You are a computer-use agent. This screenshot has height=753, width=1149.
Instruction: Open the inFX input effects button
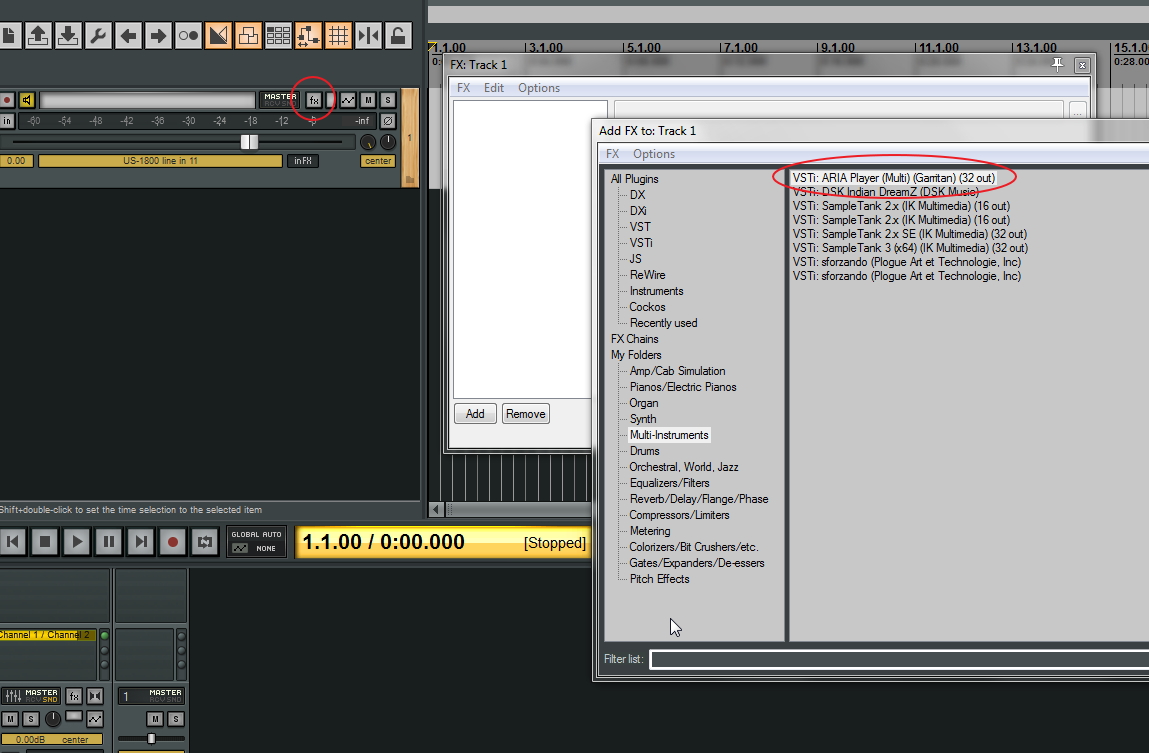[x=303, y=160]
